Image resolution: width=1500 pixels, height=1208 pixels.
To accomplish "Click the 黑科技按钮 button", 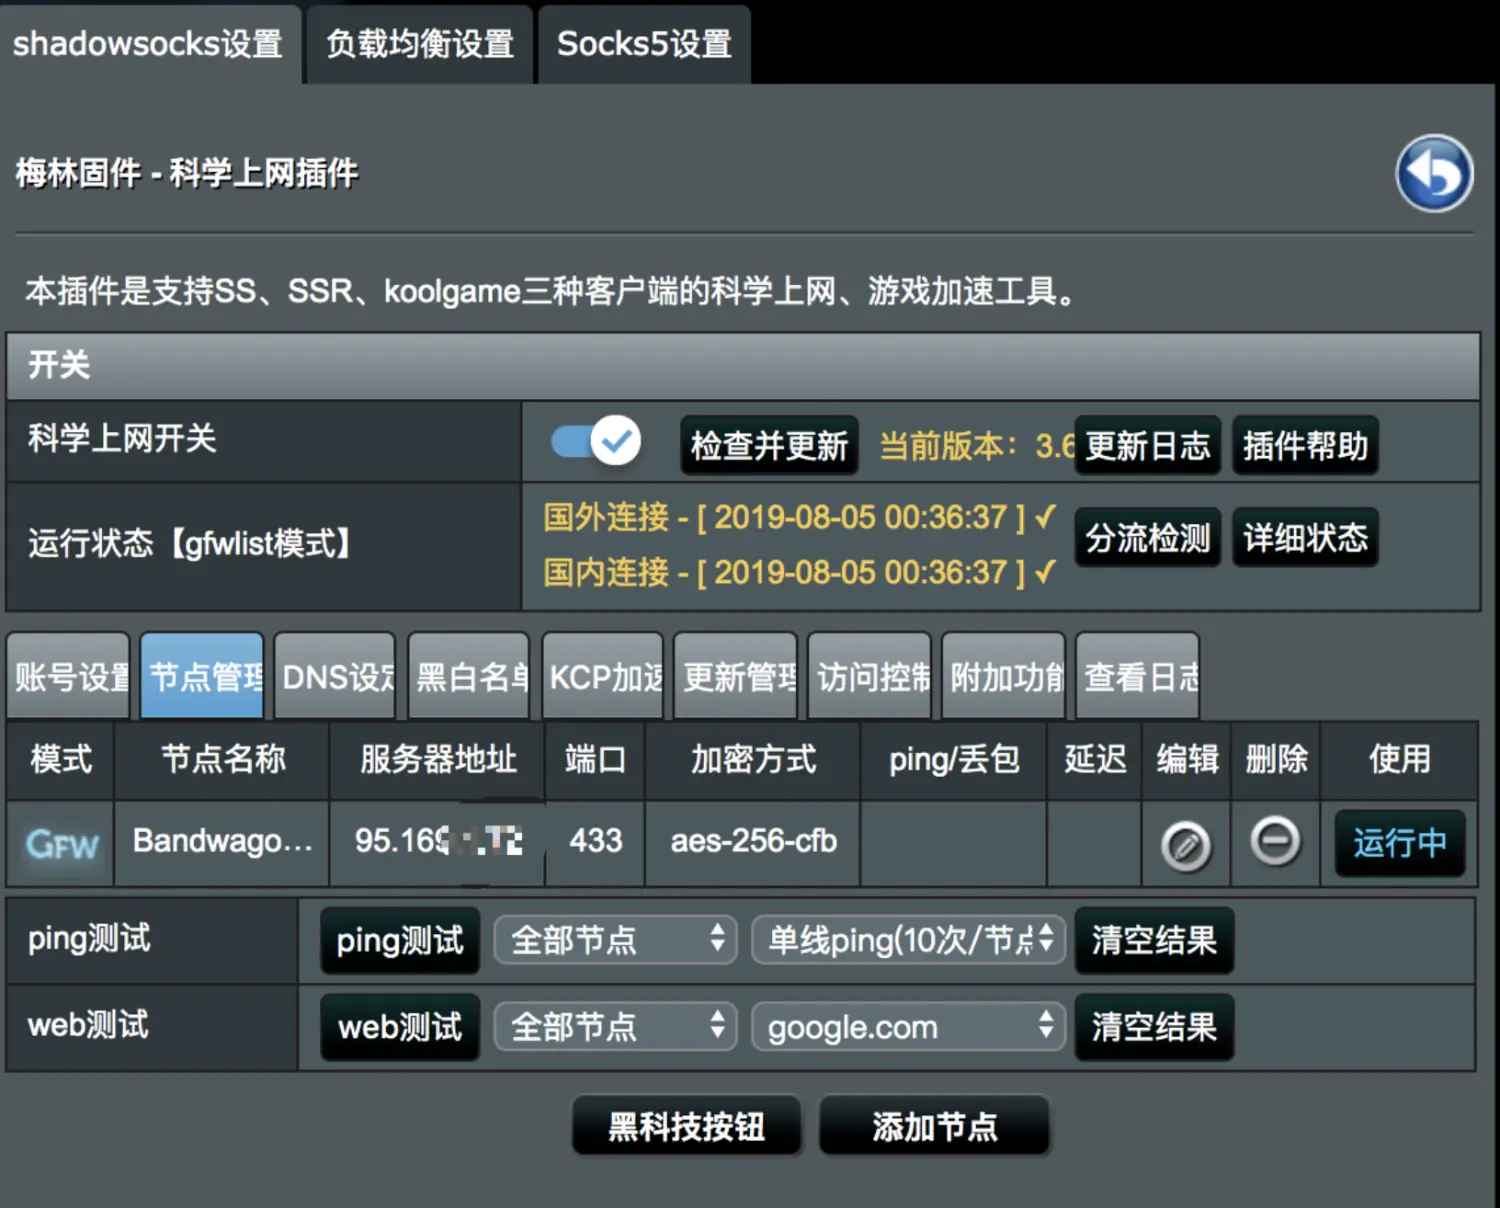I will (687, 1126).
